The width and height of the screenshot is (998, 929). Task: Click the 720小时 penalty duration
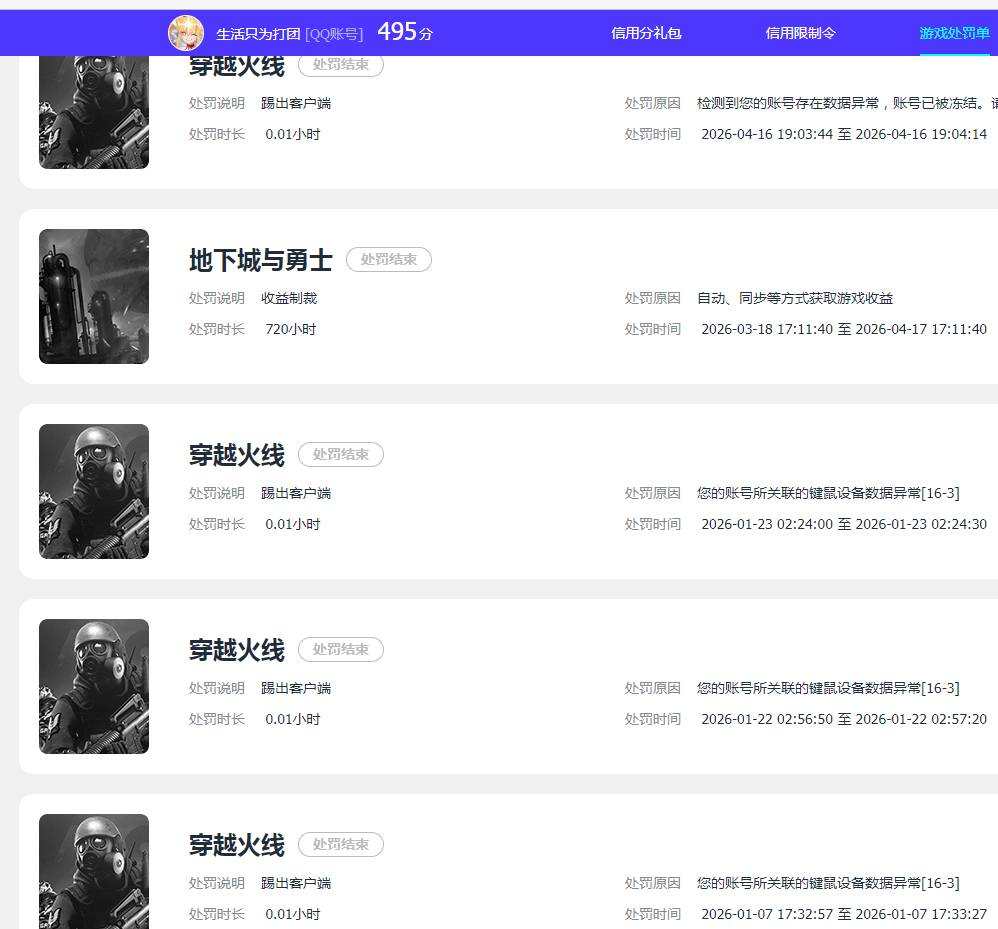click(x=291, y=329)
